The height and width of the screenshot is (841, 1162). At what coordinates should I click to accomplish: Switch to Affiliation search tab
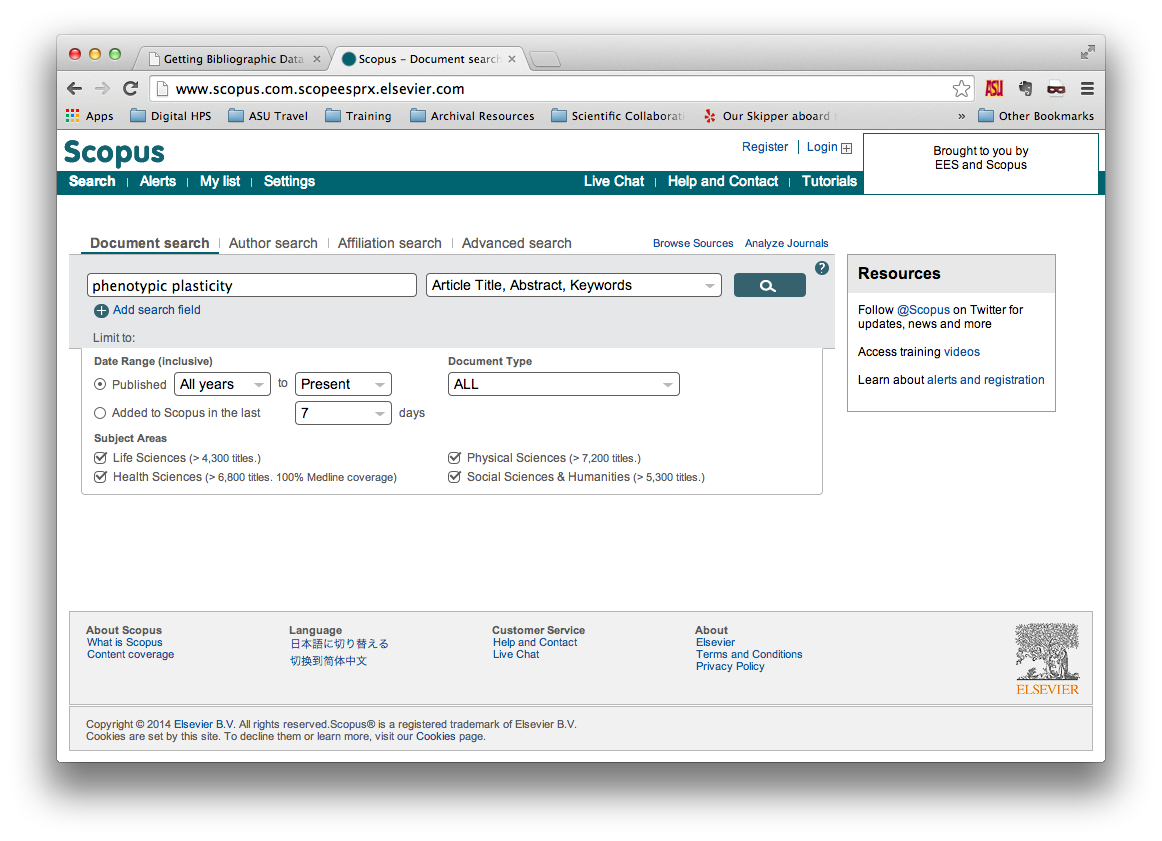[x=389, y=243]
